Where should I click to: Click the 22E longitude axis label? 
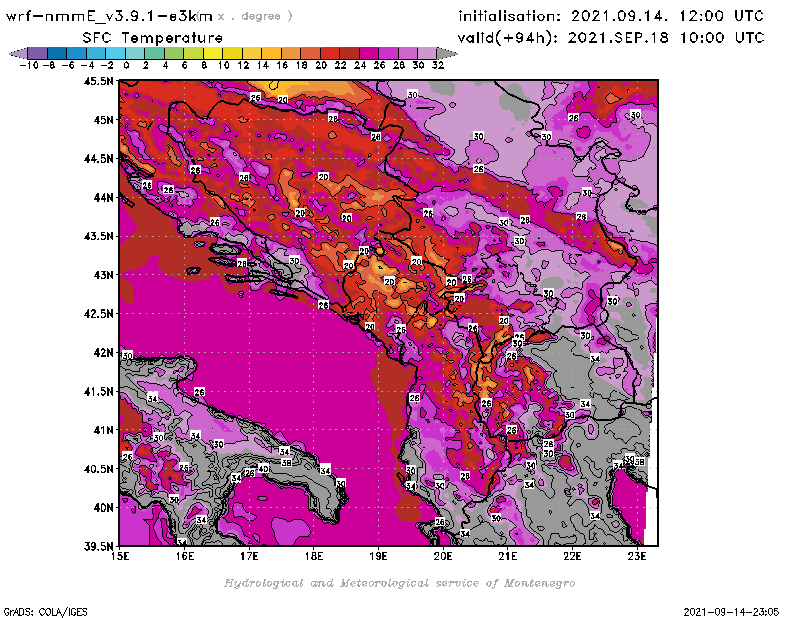(x=572, y=556)
